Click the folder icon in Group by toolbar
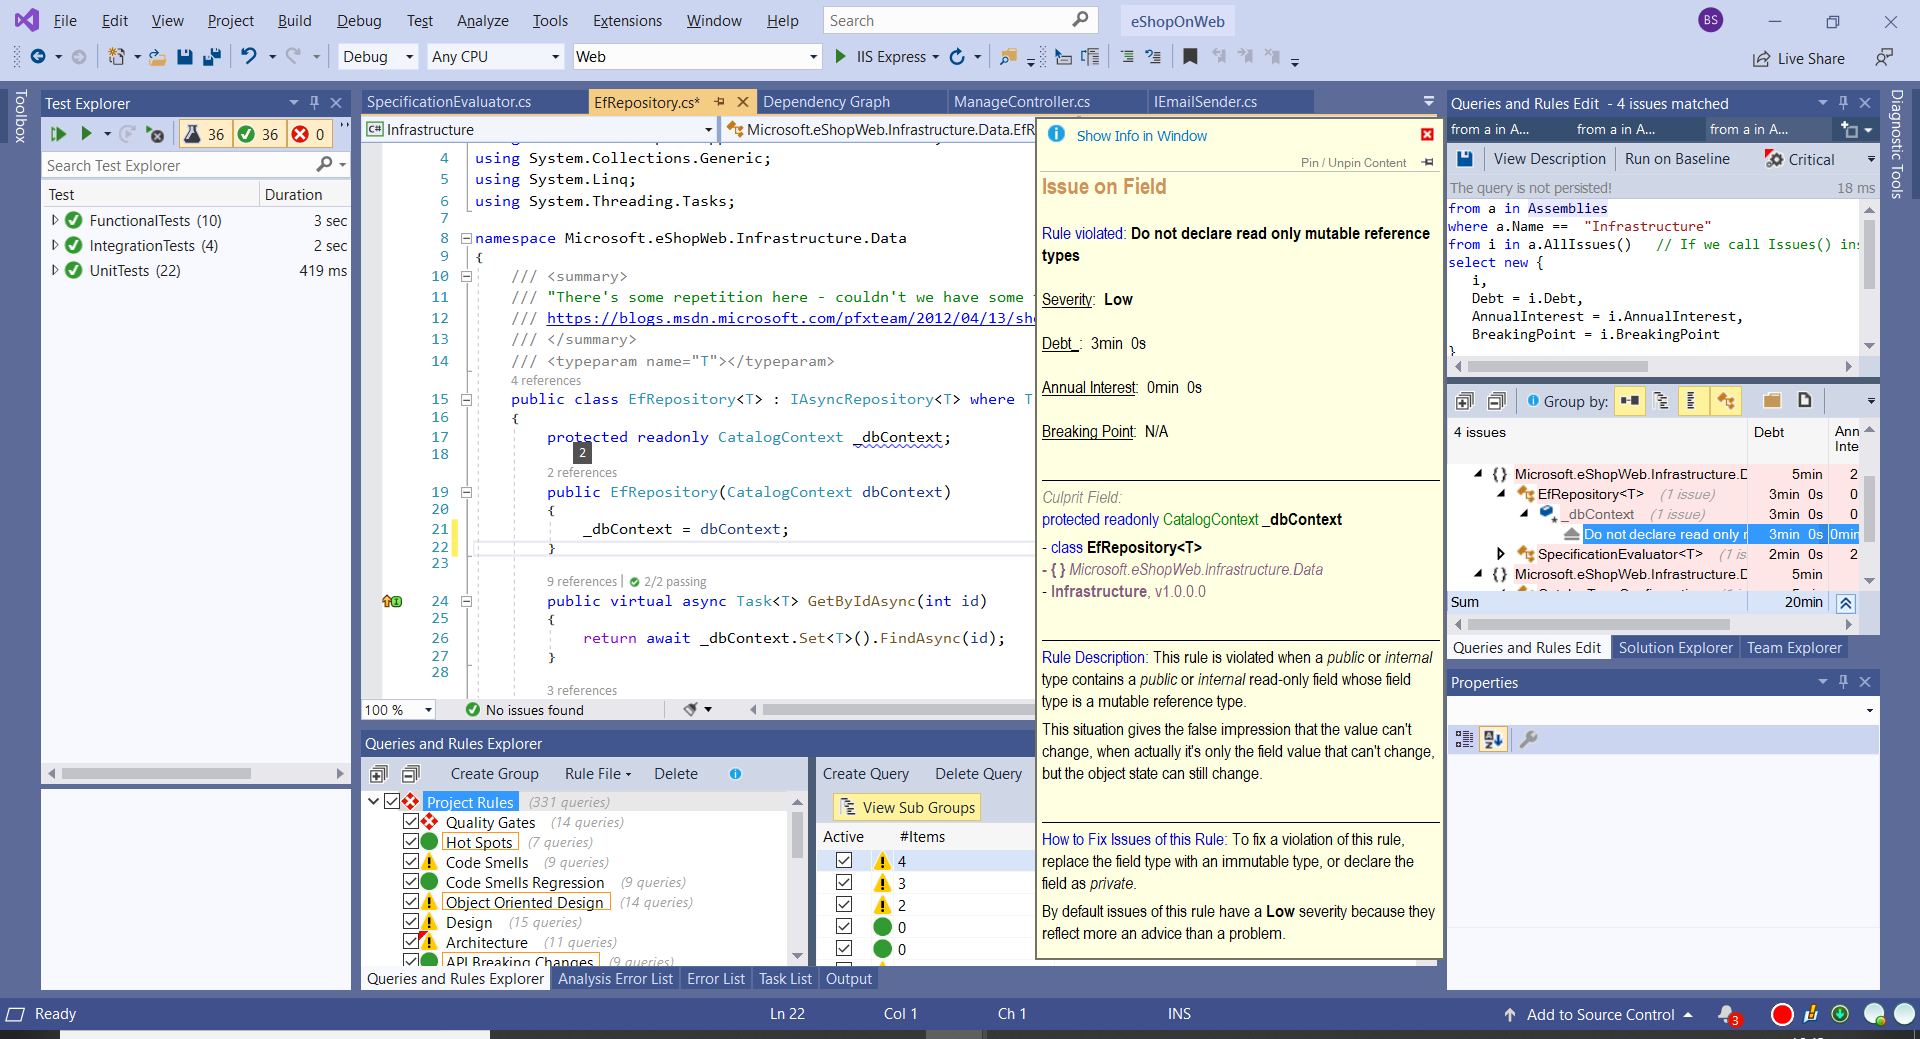This screenshot has height=1039, width=1920. (x=1772, y=401)
